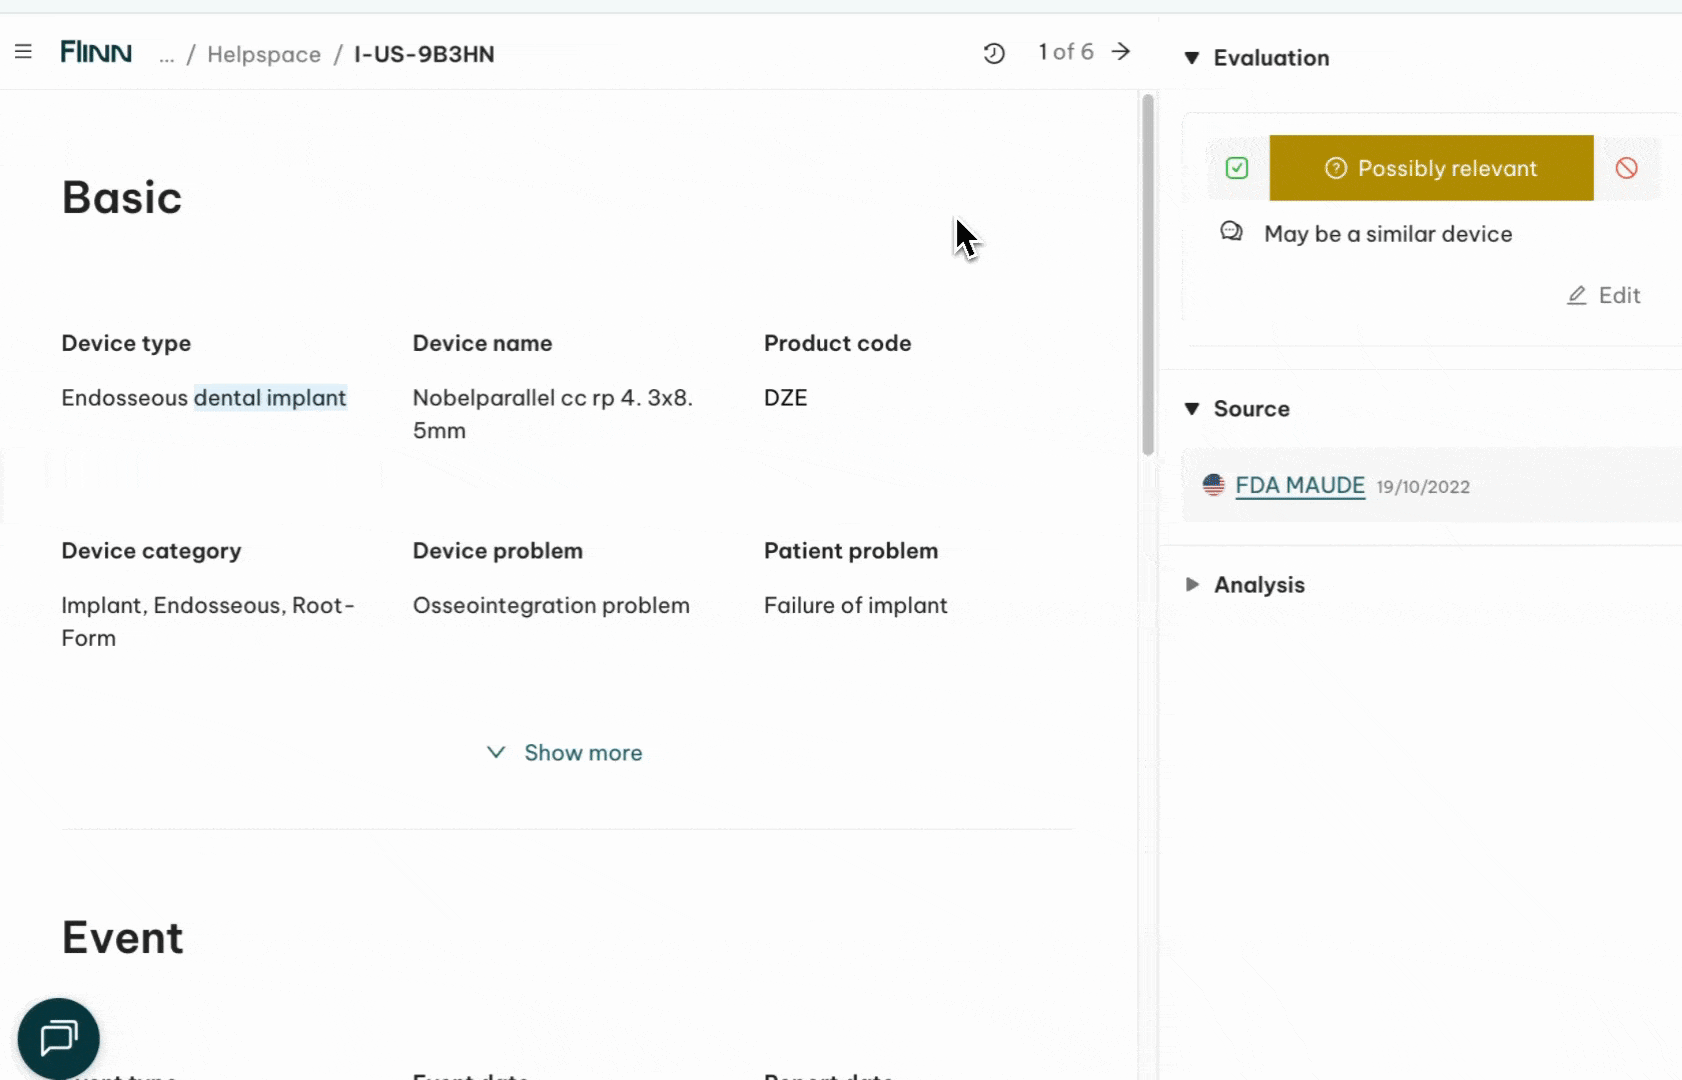Go to next record arrow
Image resolution: width=1682 pixels, height=1080 pixels.
1121,52
